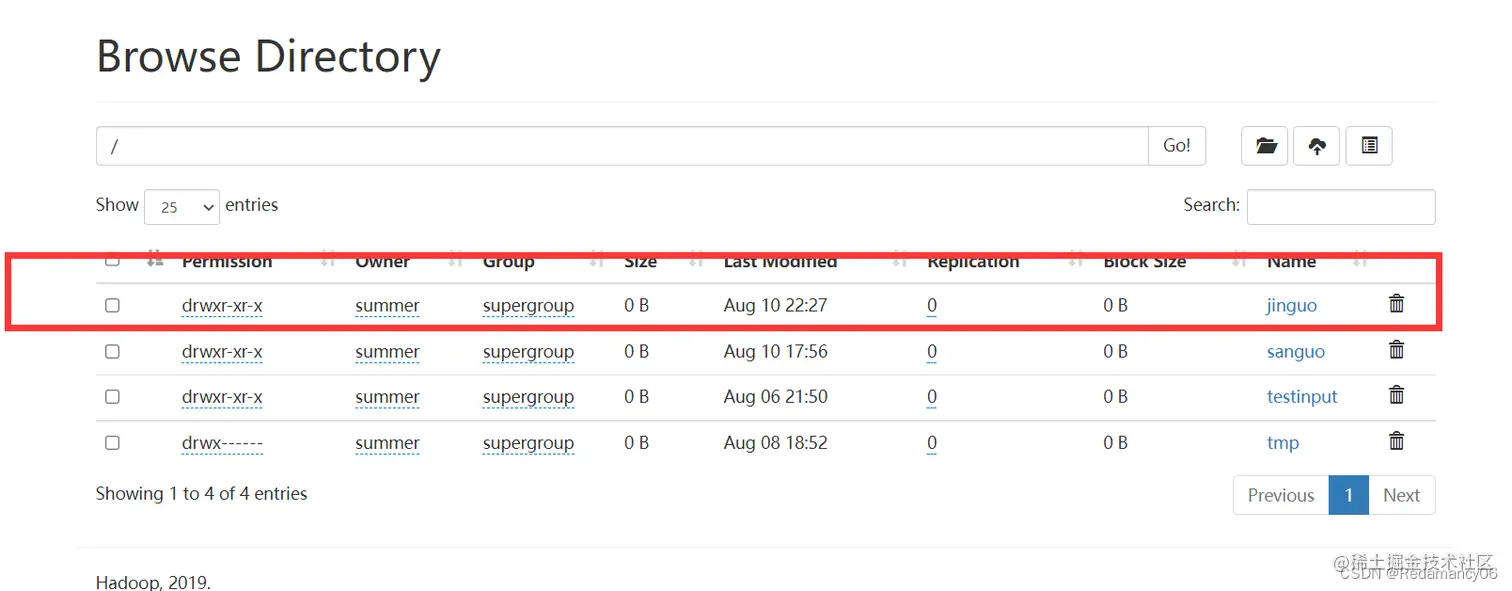This screenshot has width=1512, height=591.
Task: Sort by the Name column arrows
Action: [x=1360, y=261]
